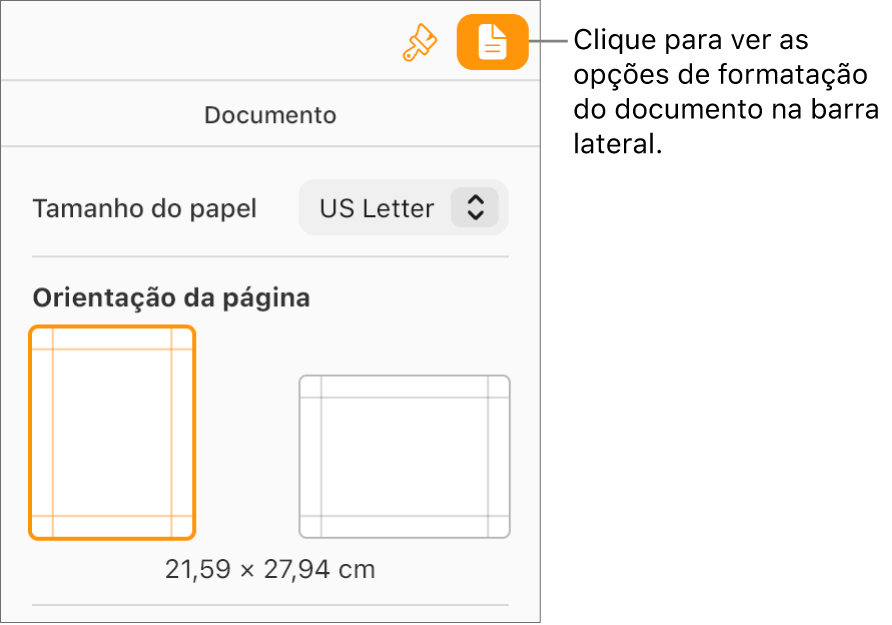
Task: Confirm selection on portrait thumbnail
Action: pos(112,431)
